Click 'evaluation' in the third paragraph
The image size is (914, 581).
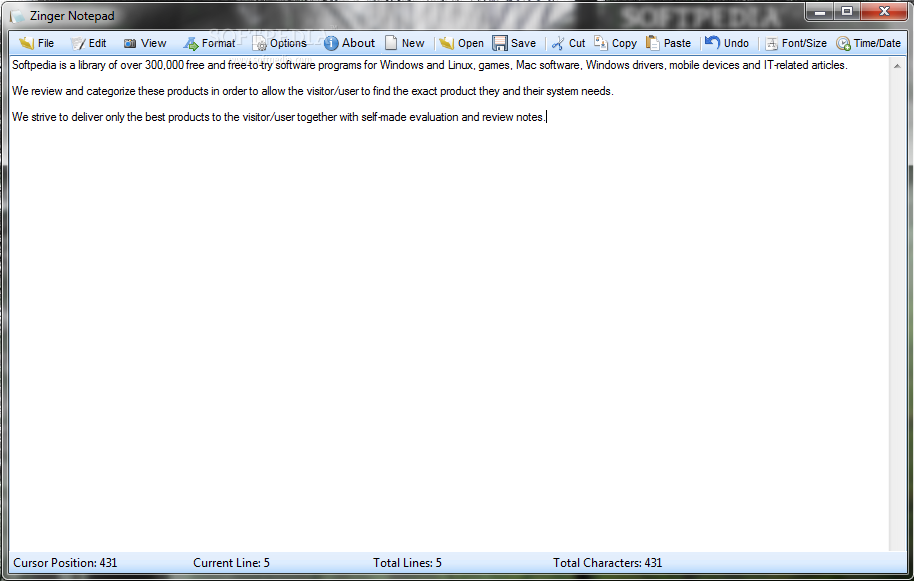pos(434,117)
